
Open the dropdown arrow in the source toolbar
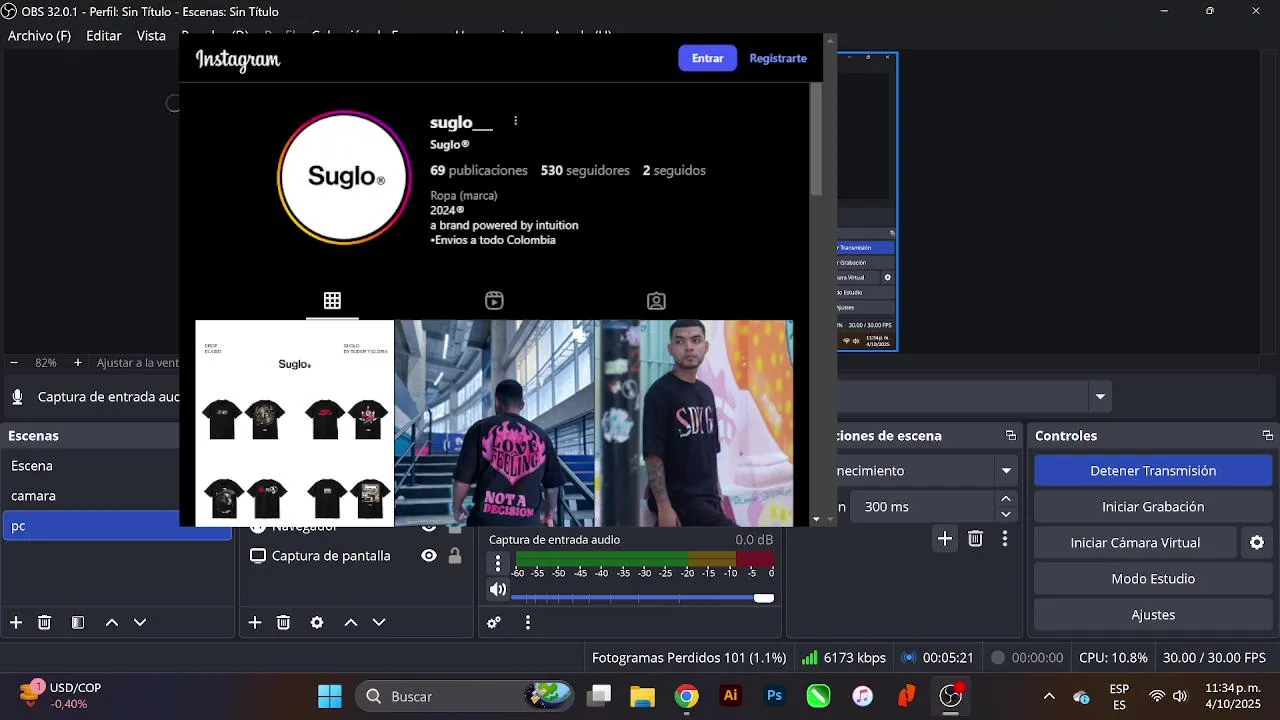pos(1100,397)
